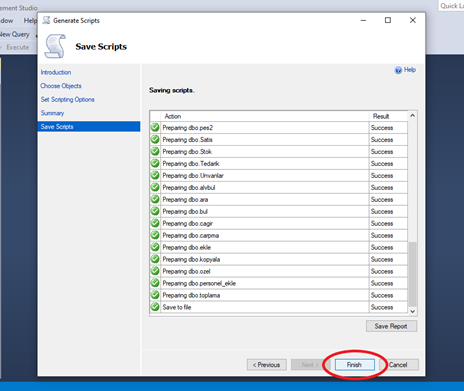464x391 pixels.
Task: Click success icon for Preparing dbo.kopyala
Action: [x=155, y=259]
